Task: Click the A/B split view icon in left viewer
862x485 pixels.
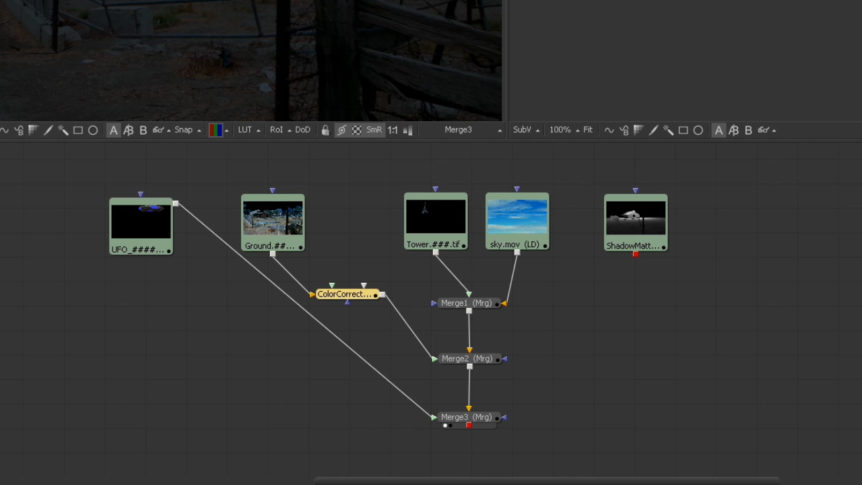Action: coord(128,130)
